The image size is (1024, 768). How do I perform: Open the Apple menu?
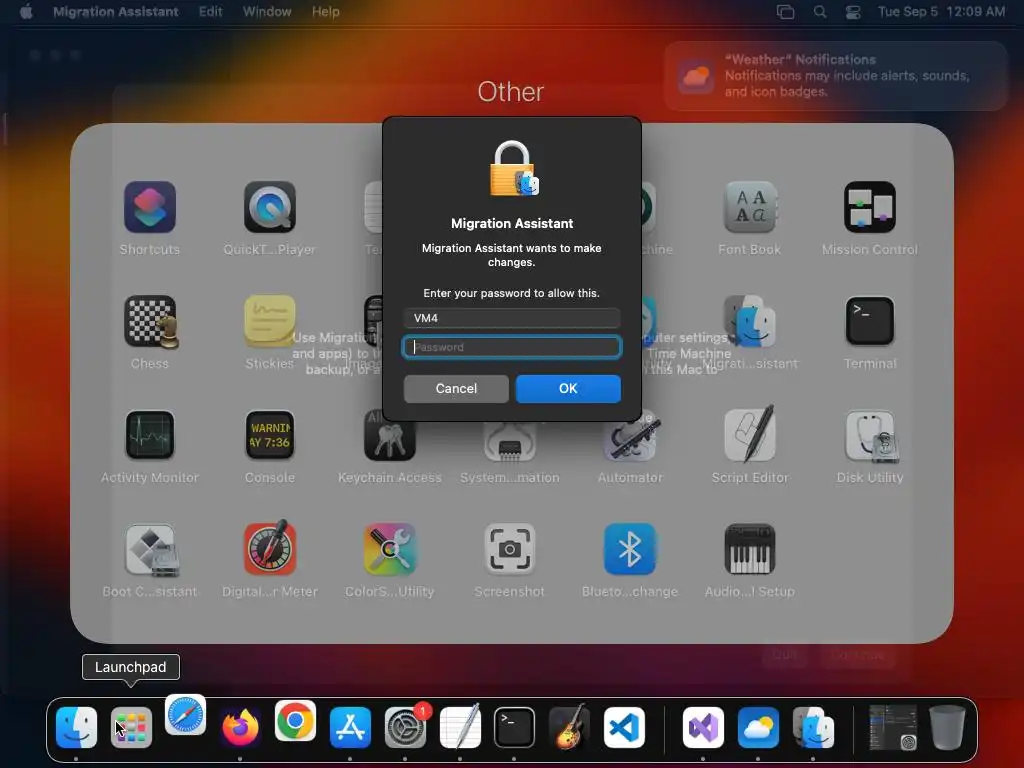[26, 12]
